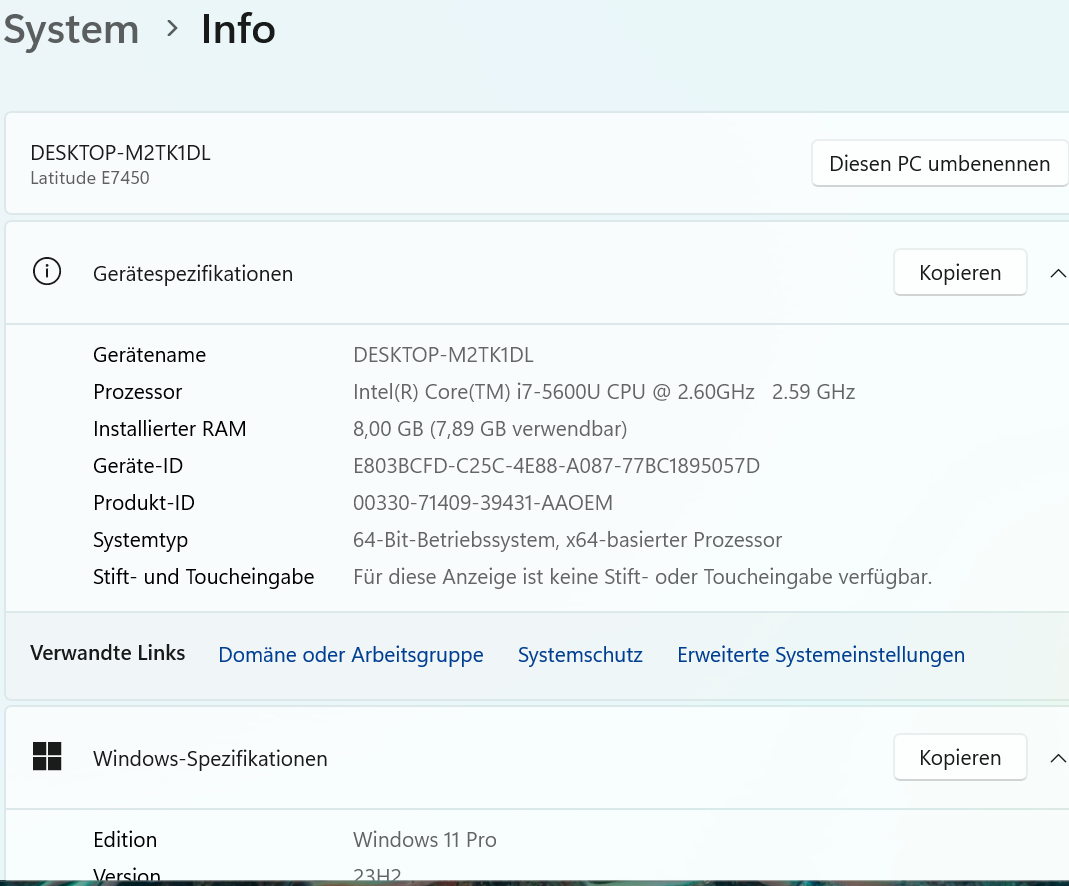The image size is (1069, 886).
Task: Open Domäne oder Arbeitsgruppe link
Action: [350, 655]
